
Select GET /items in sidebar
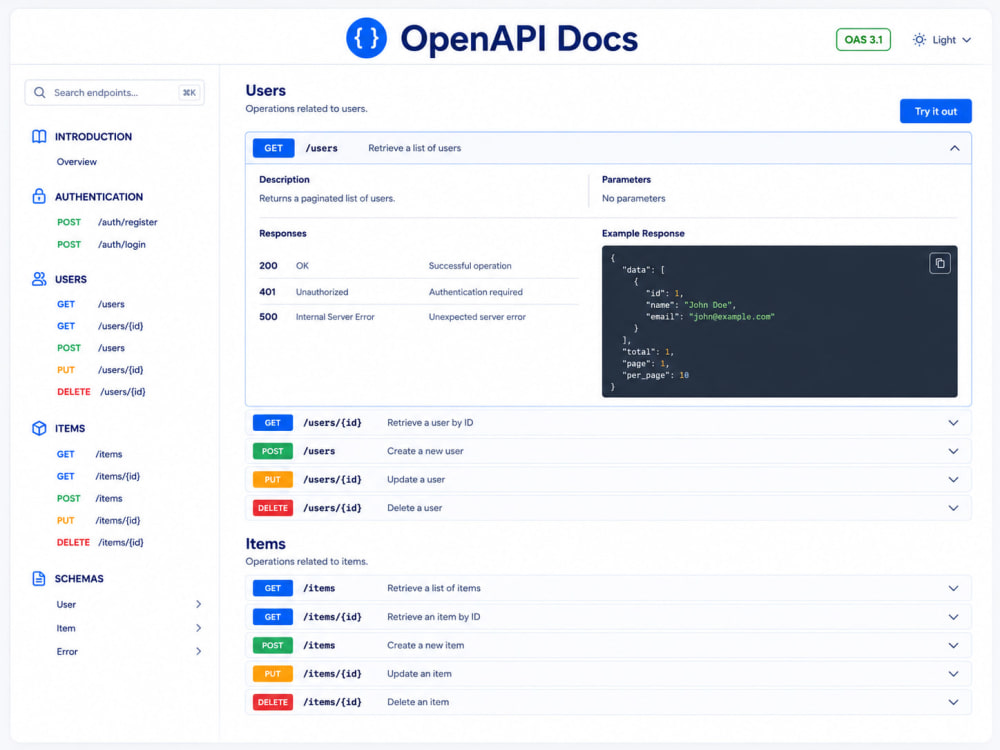coord(89,454)
